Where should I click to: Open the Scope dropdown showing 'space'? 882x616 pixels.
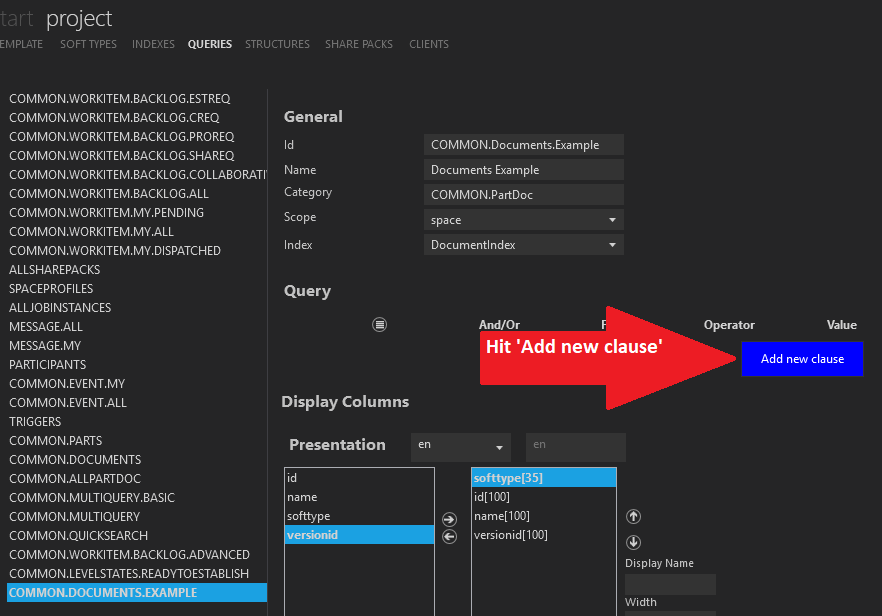pyautogui.click(x=523, y=217)
